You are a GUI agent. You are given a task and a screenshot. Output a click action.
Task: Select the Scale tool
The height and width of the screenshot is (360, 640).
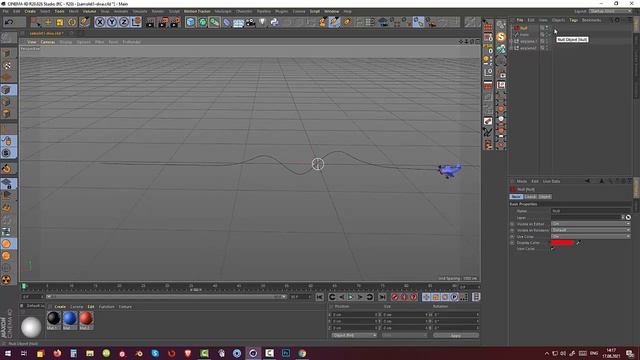coord(60,22)
